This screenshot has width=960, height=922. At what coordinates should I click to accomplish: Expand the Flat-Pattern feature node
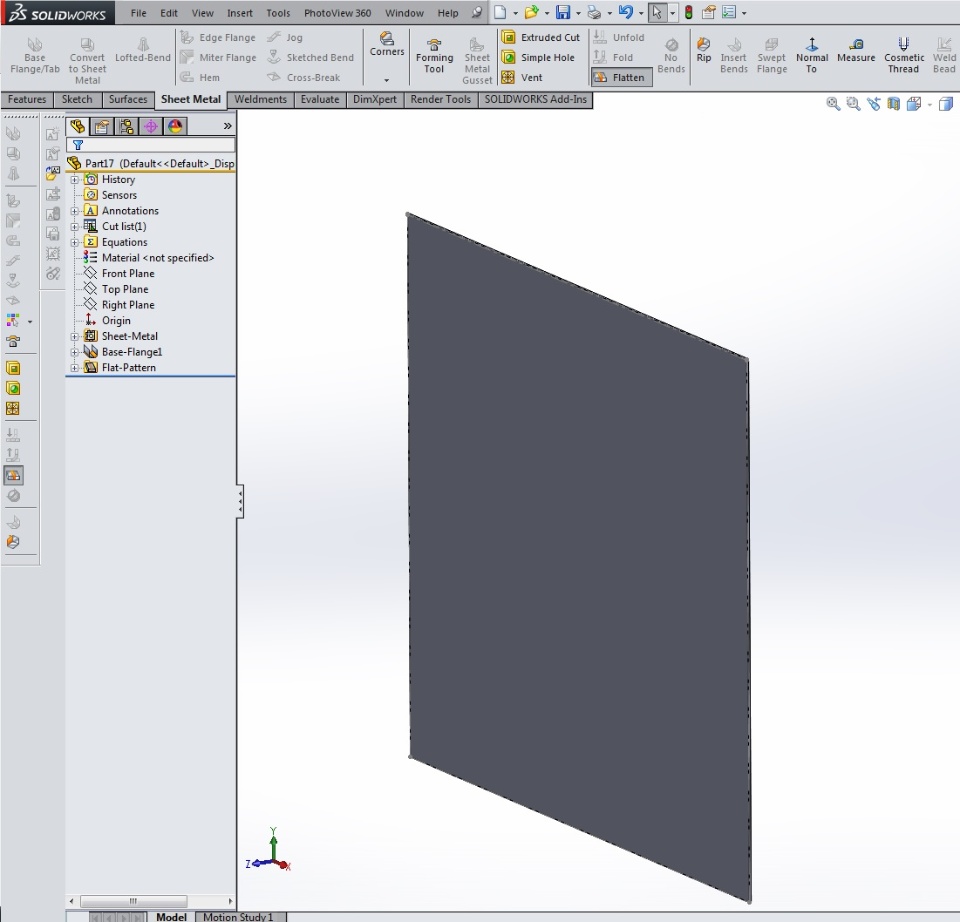coord(75,368)
